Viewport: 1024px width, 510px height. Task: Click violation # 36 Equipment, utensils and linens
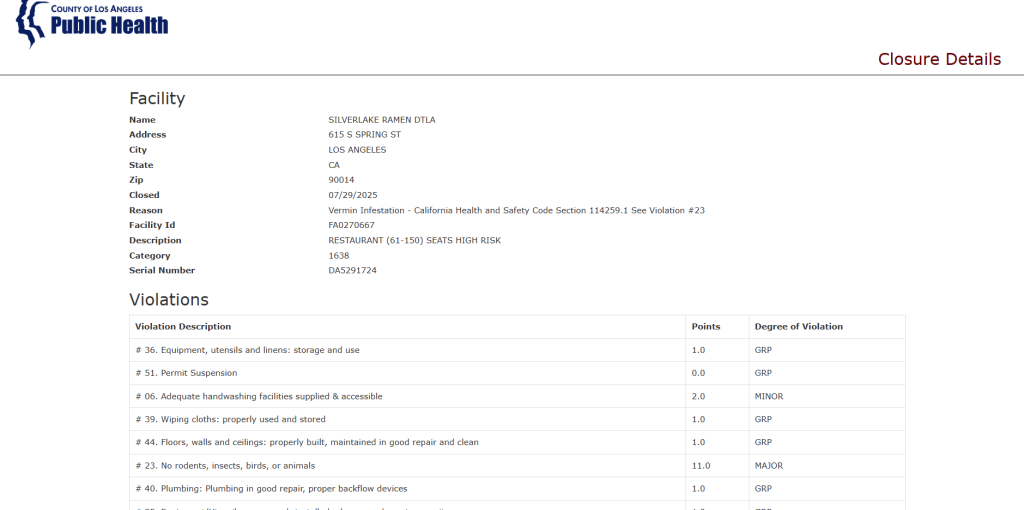248,350
